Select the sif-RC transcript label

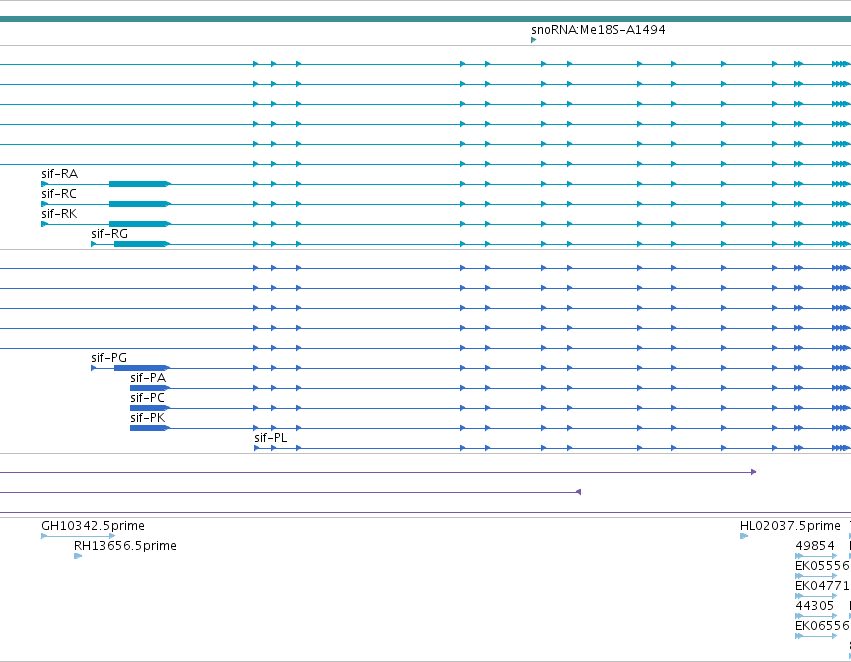point(59,194)
